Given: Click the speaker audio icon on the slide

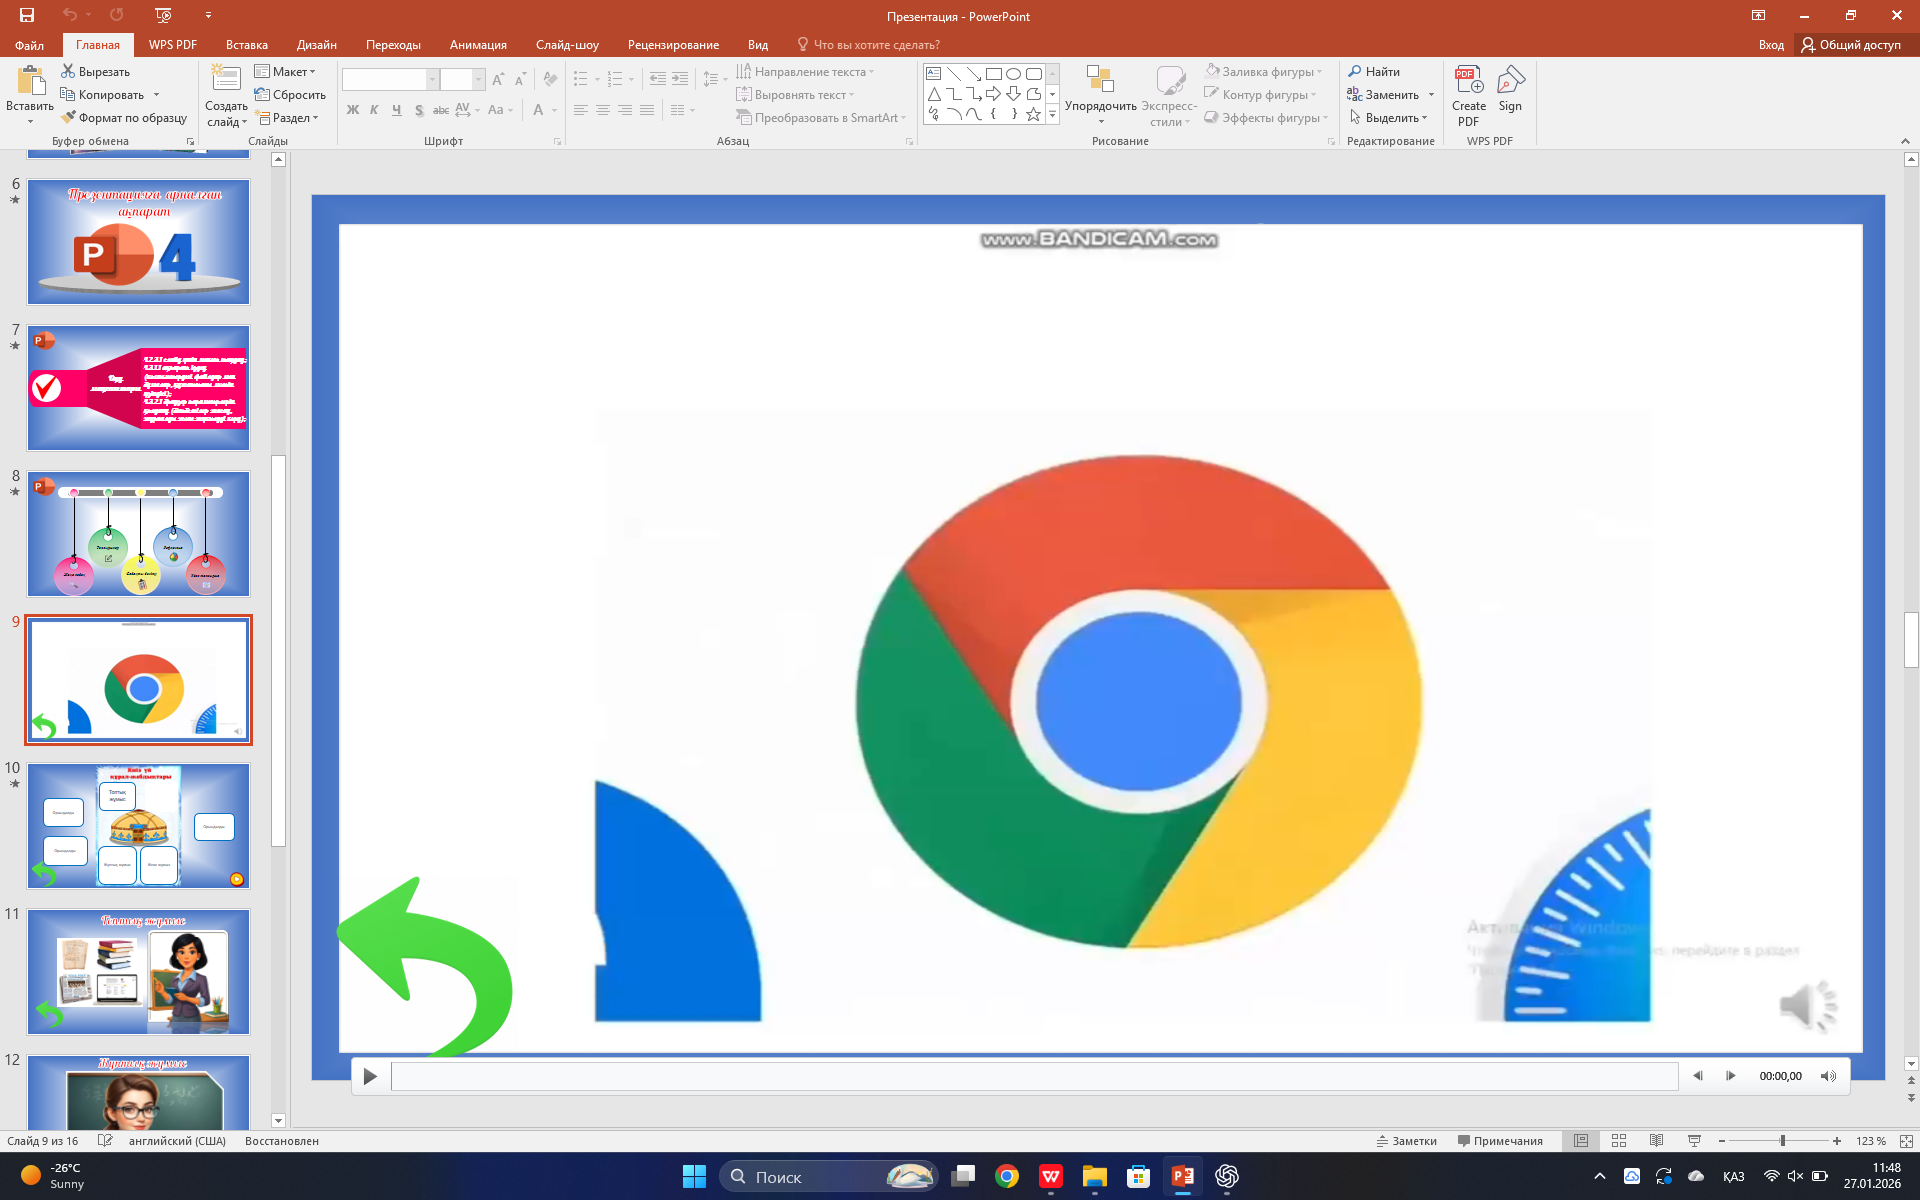Looking at the screenshot, I should tap(1808, 1006).
